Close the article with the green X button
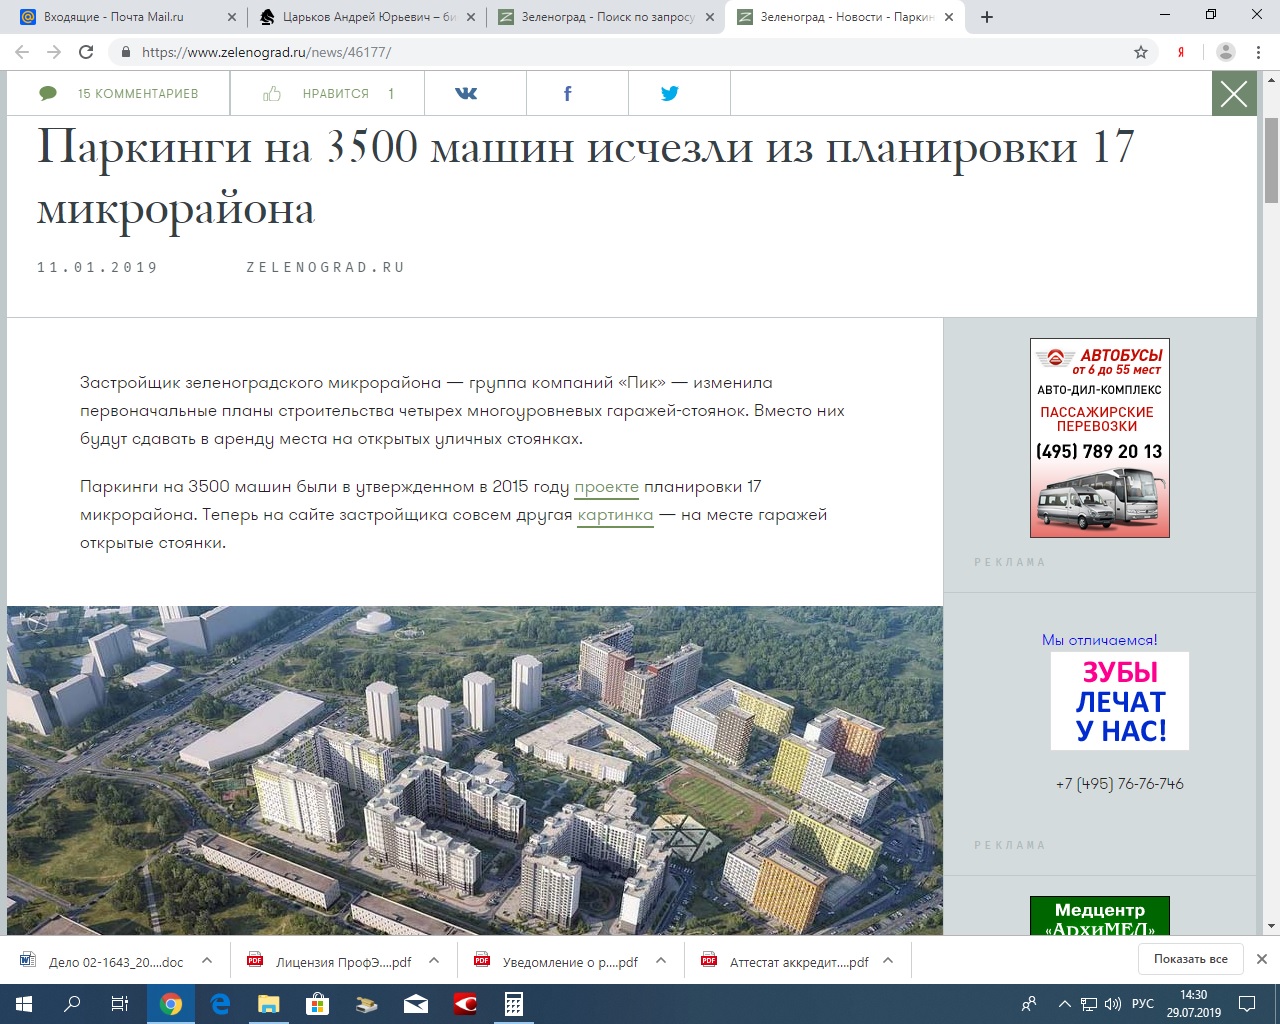Screen dimensions: 1280x1024 pos(1234,94)
